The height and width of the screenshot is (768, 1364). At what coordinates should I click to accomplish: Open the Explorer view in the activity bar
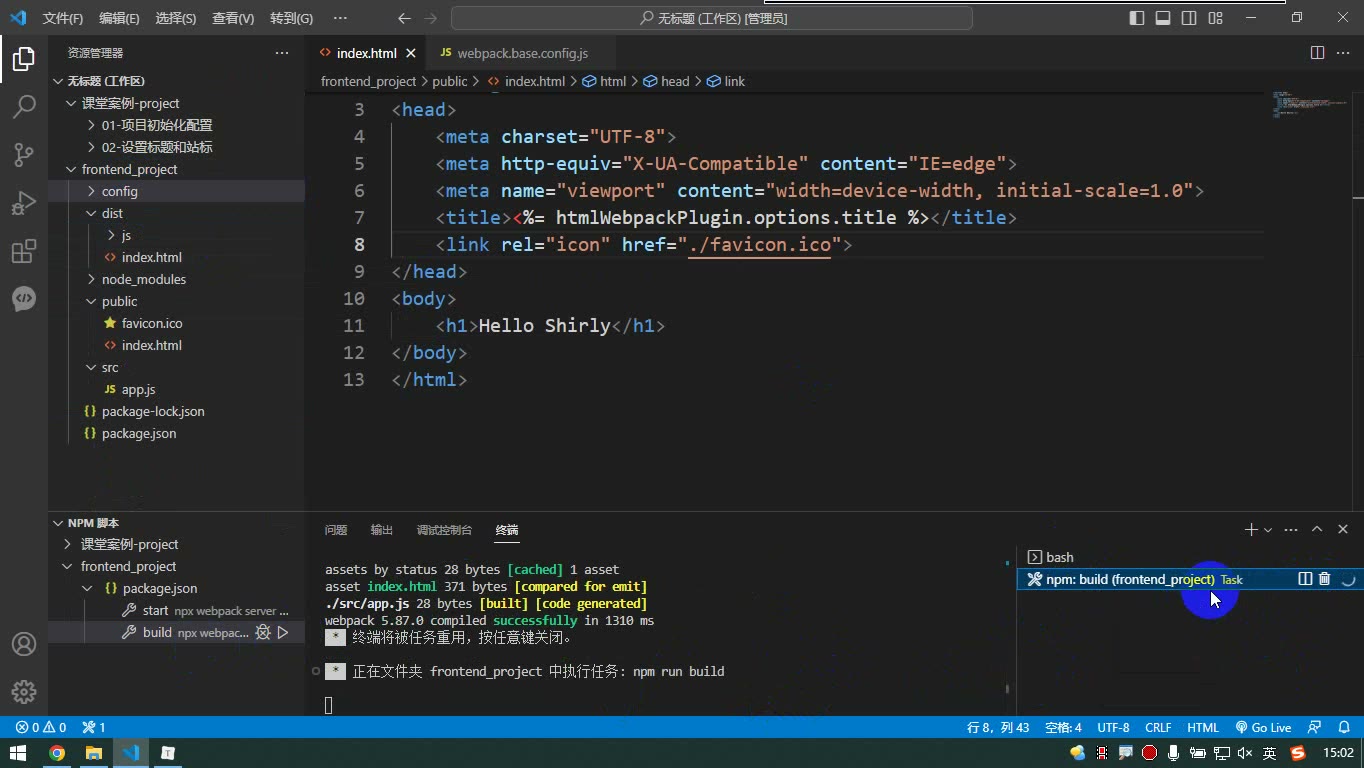[x=24, y=59]
